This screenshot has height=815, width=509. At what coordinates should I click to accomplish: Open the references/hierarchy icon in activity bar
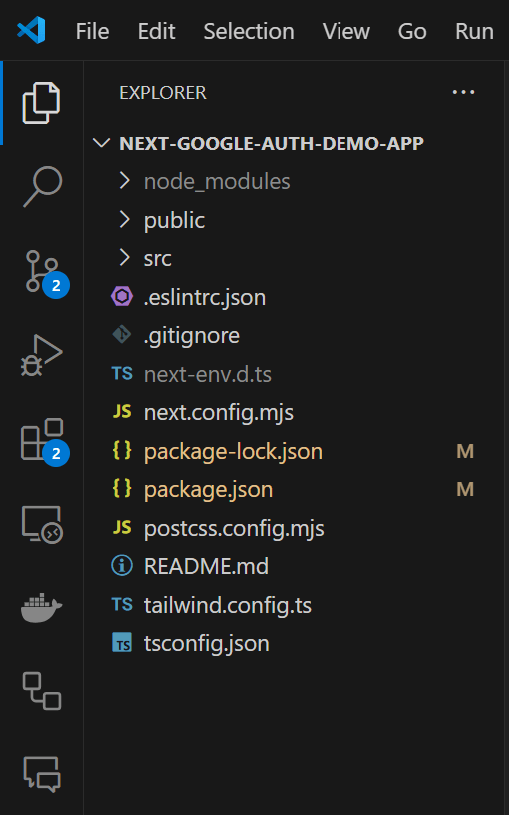42,691
